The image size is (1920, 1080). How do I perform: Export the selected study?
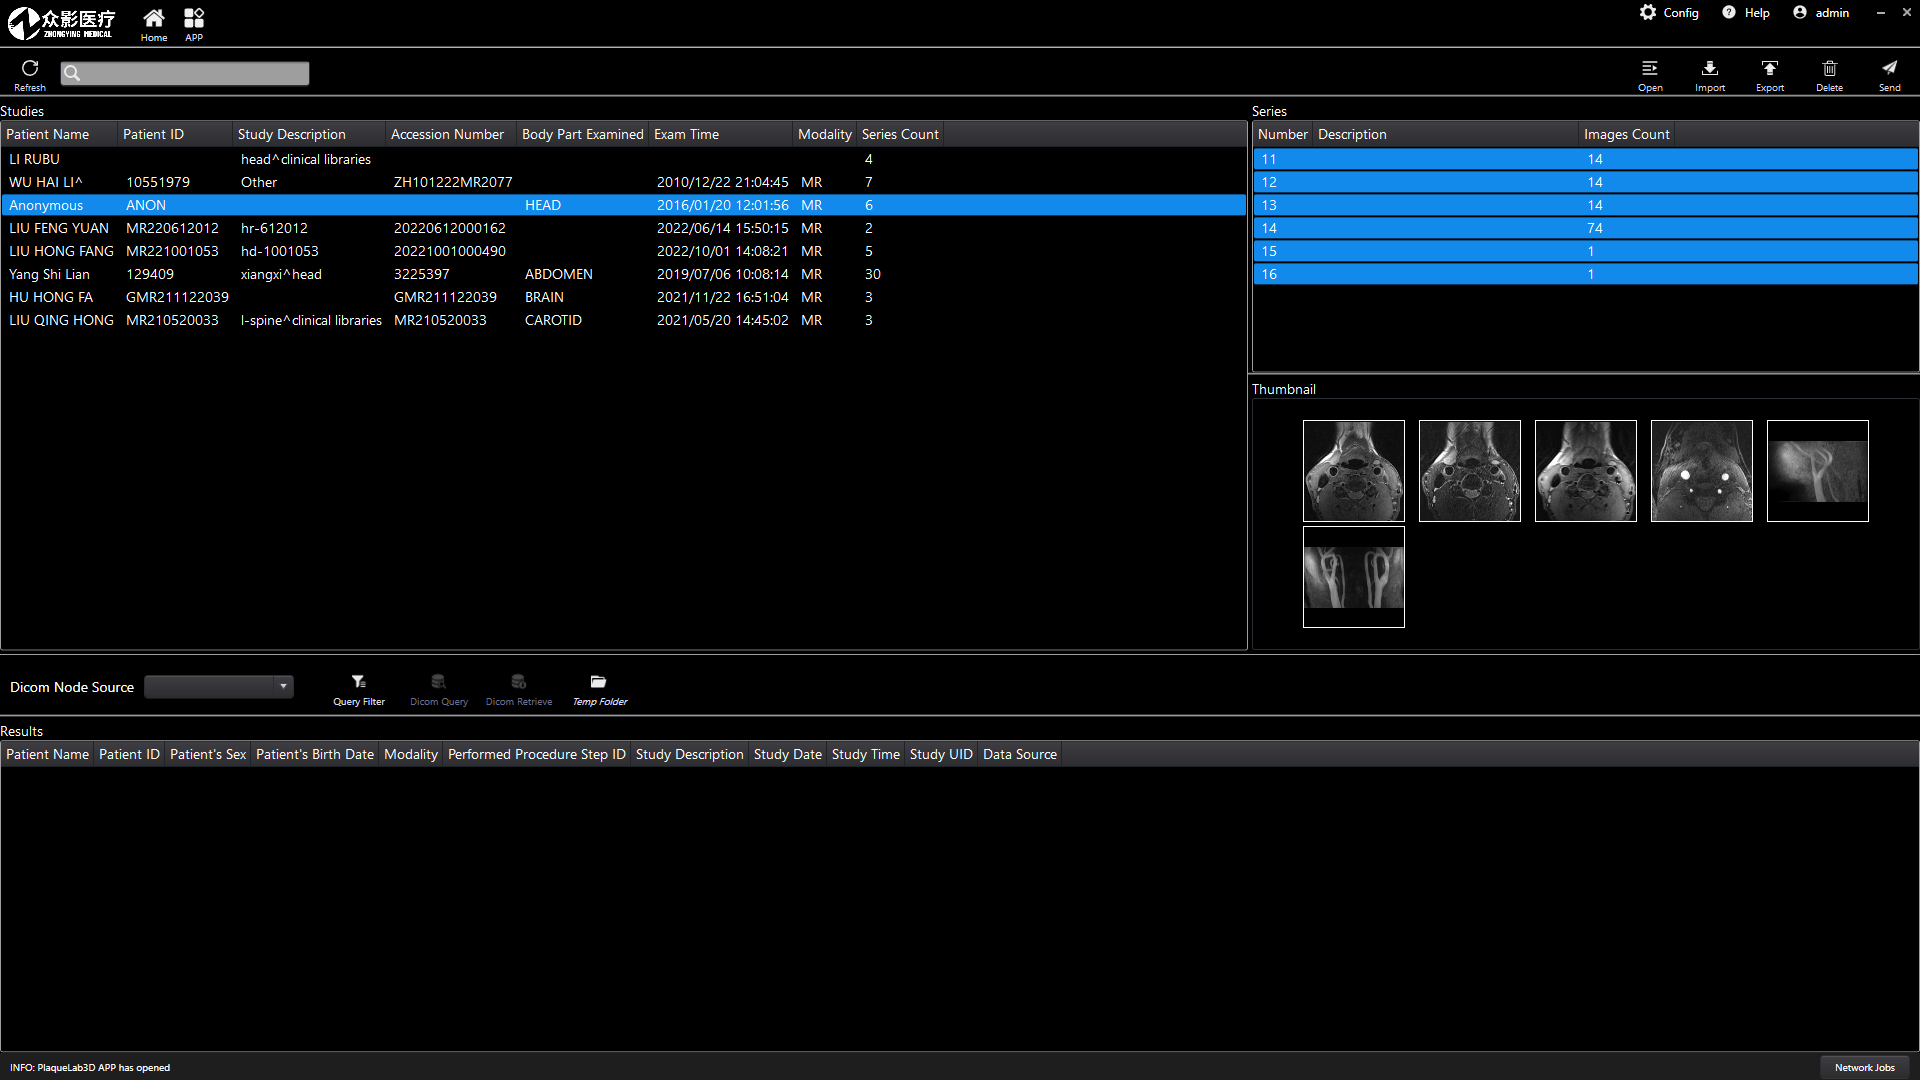point(1770,75)
